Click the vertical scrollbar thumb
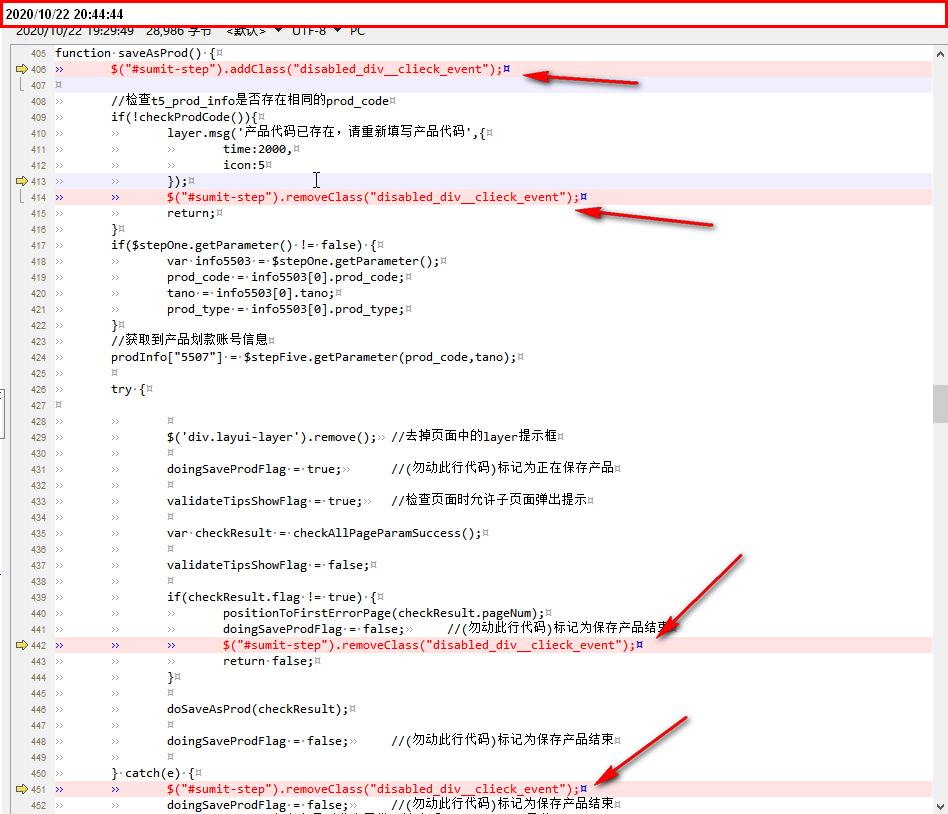Image resolution: width=948 pixels, height=814 pixels. pos(940,404)
